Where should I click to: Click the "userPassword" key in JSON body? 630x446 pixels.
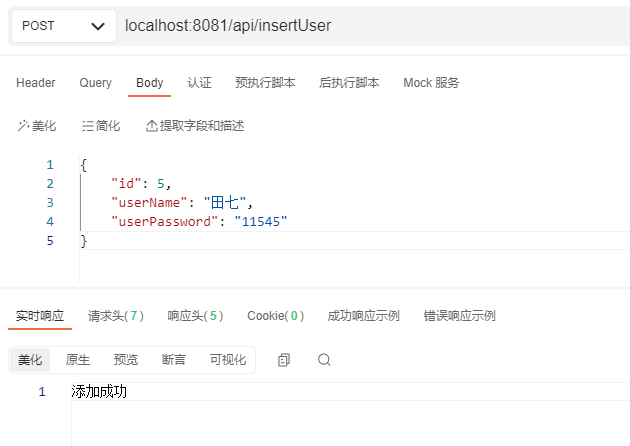click(x=165, y=221)
